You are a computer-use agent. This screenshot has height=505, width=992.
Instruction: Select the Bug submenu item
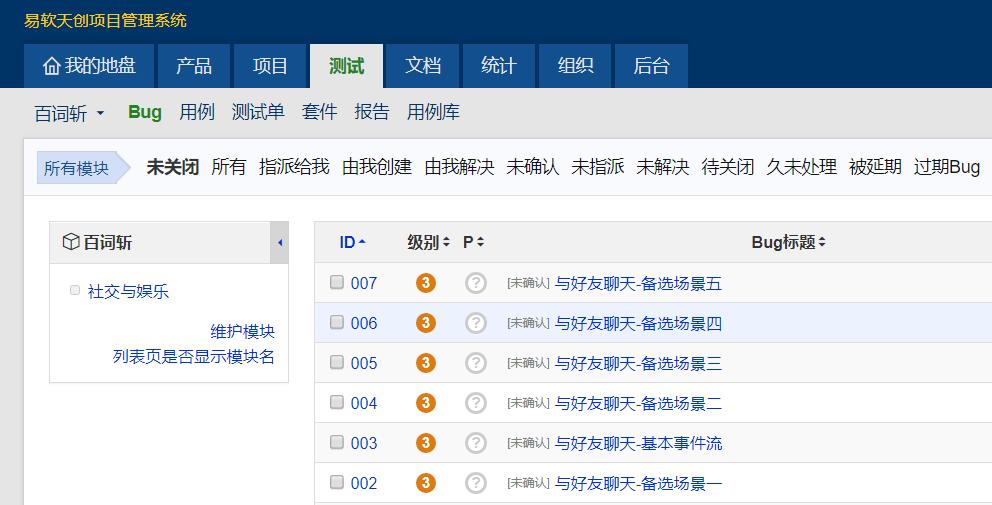(x=145, y=112)
